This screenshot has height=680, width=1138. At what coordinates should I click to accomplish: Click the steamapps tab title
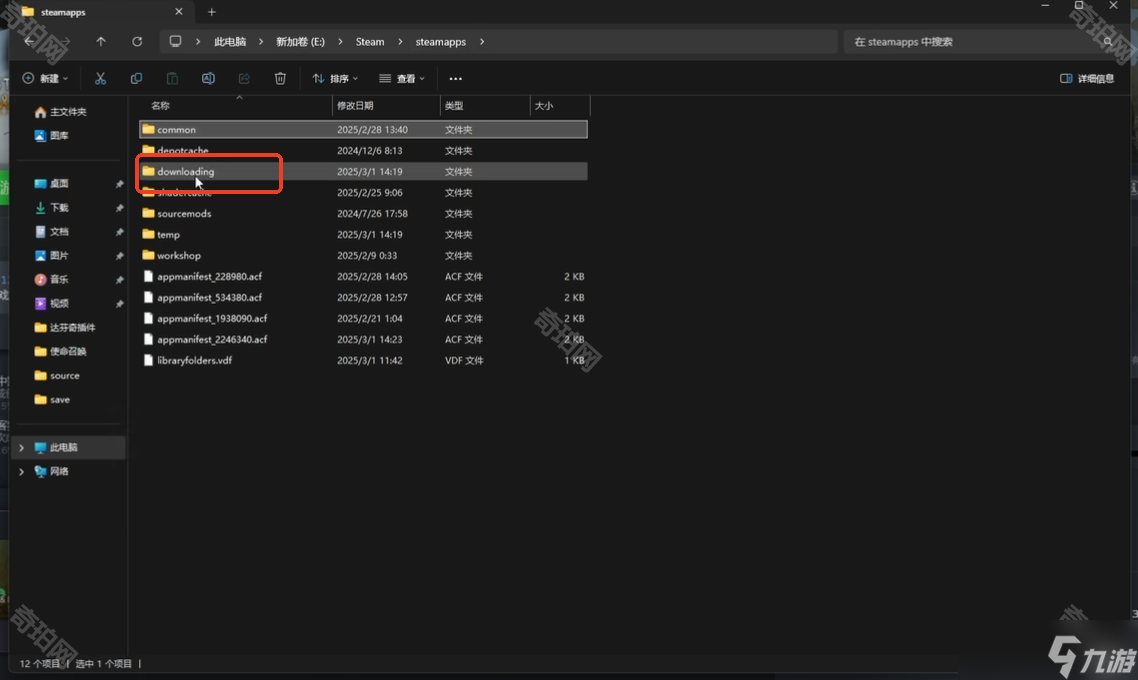(x=62, y=12)
